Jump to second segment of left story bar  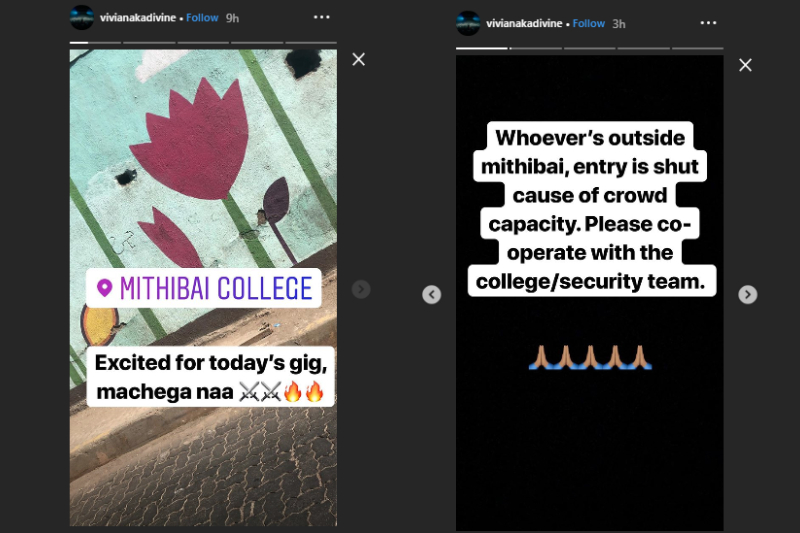pyautogui.click(x=150, y=42)
